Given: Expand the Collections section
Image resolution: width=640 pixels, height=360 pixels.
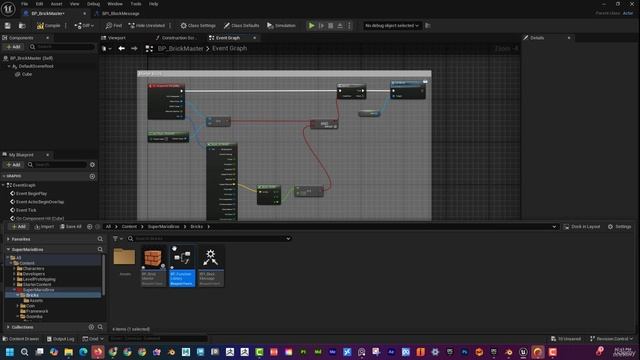Looking at the screenshot, I should point(8,327).
